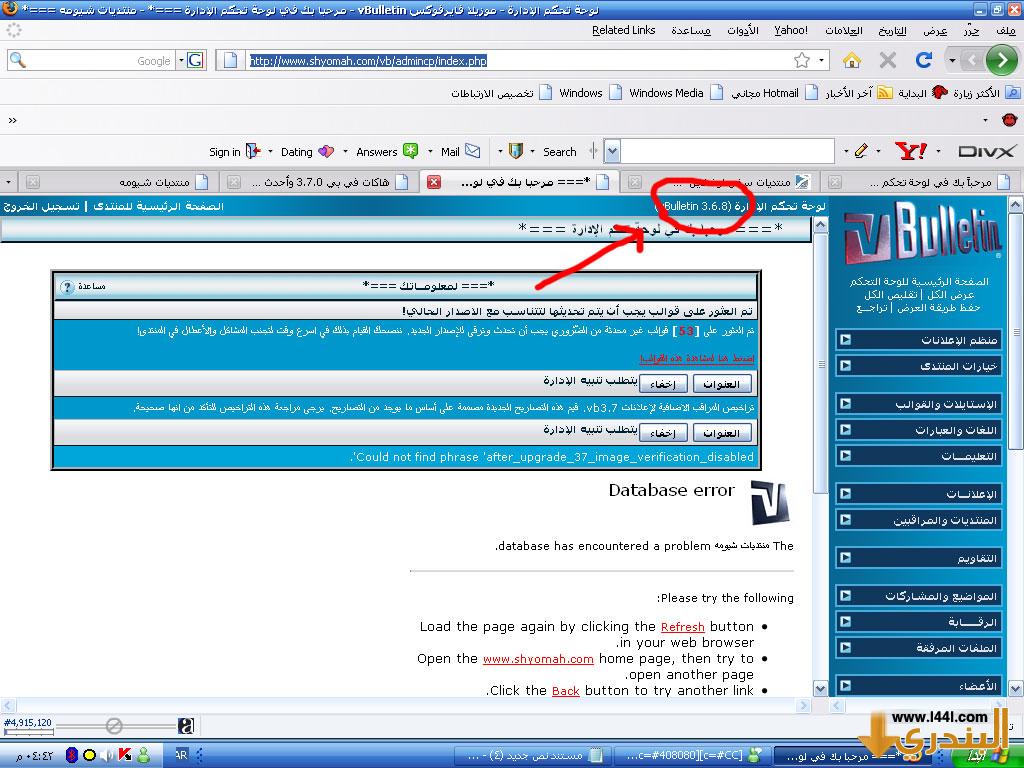This screenshot has width=1024, height=768.
Task: Open the العلامات menu
Action: [x=844, y=30]
